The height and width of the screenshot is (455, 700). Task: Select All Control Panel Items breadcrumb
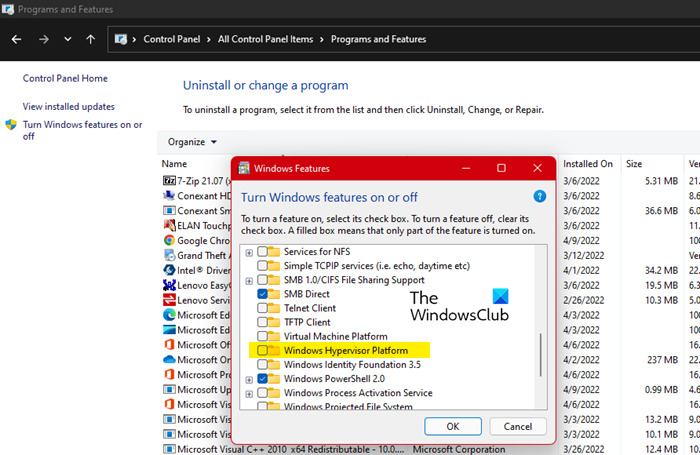pos(265,39)
